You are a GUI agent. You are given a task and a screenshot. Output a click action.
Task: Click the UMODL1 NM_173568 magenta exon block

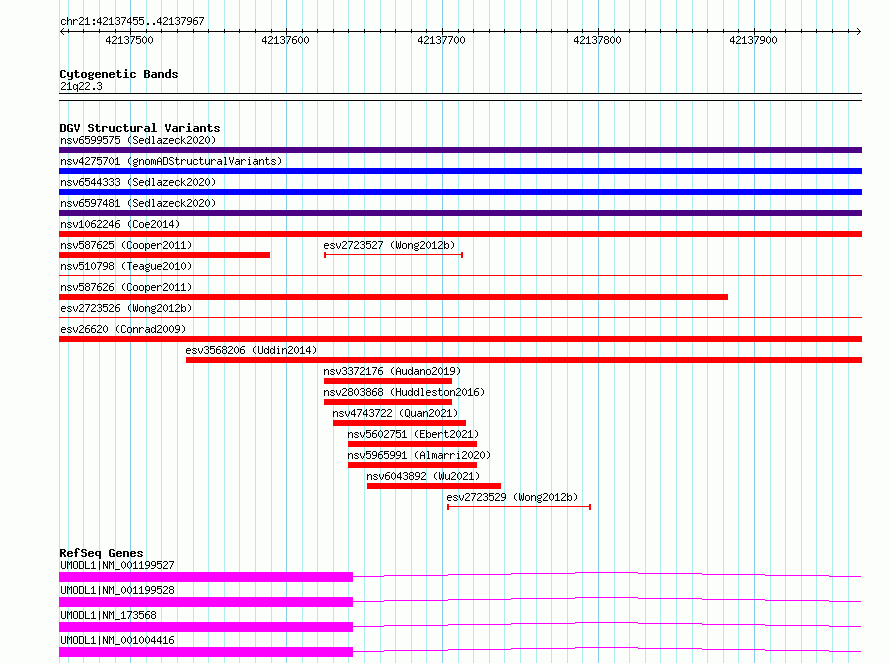point(206,627)
